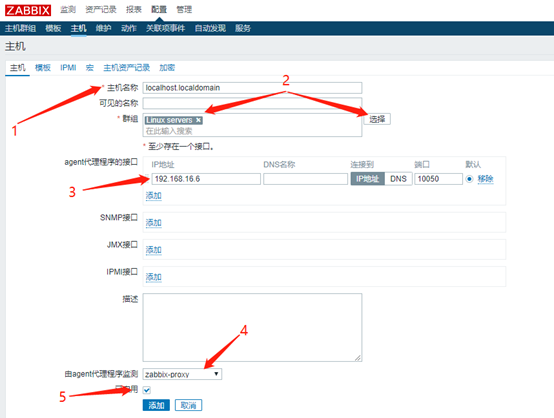The image size is (554, 418).
Task: Open the 配置 top menu
Action: (x=159, y=10)
